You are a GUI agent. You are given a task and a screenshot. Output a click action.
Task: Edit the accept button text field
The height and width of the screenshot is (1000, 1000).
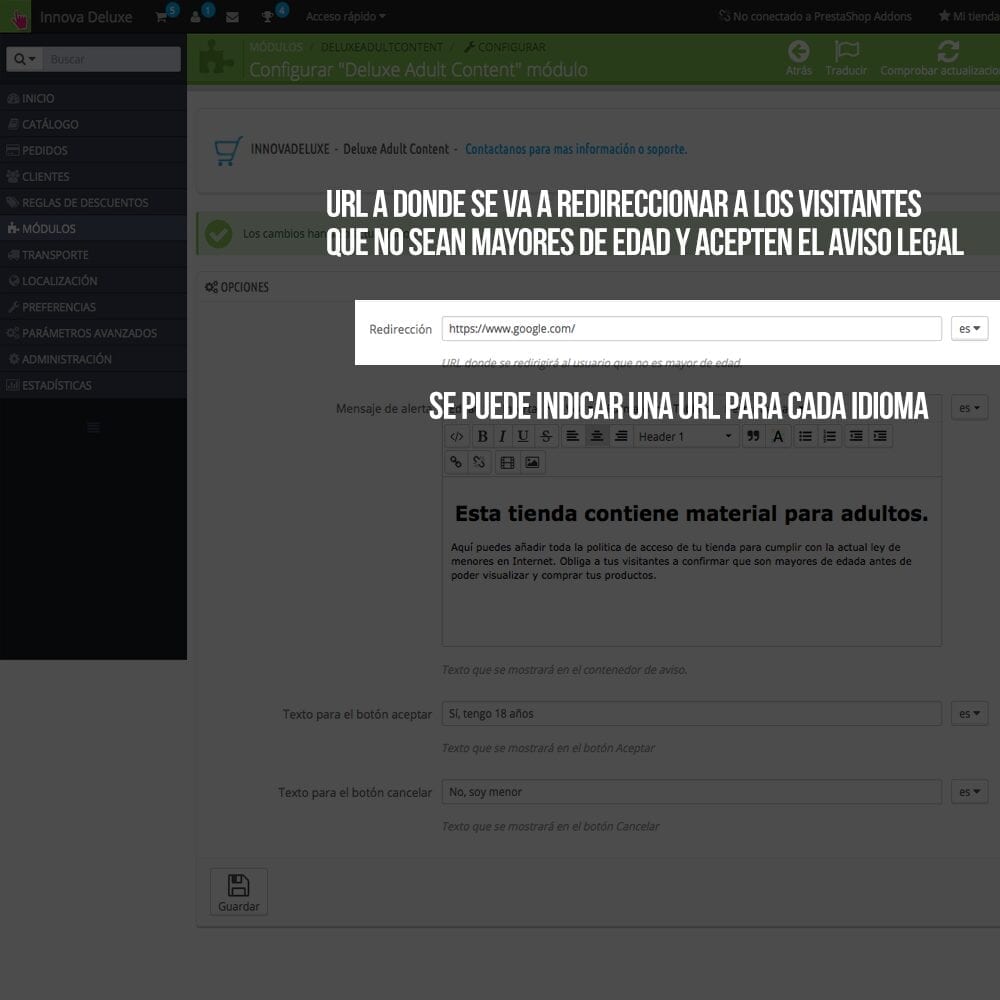coord(691,714)
